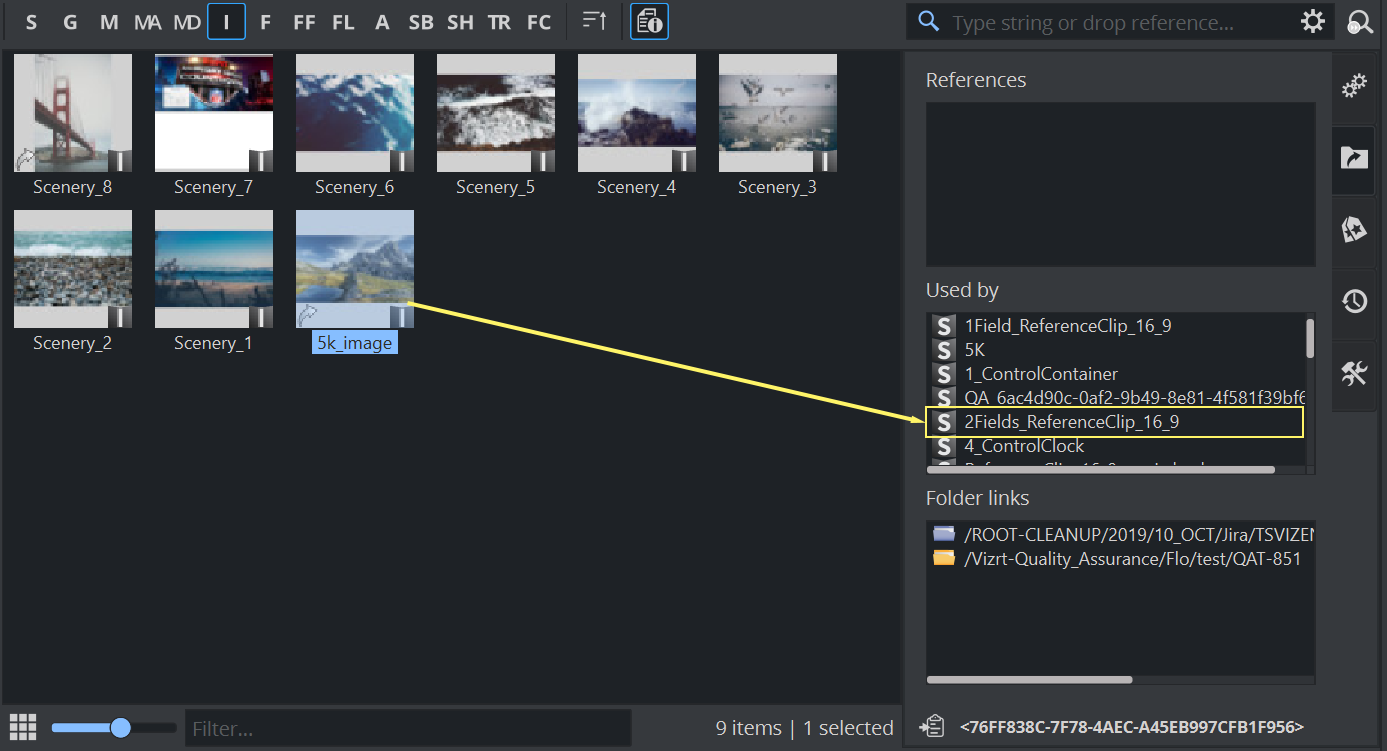Toggle the I image type filter

(226, 21)
